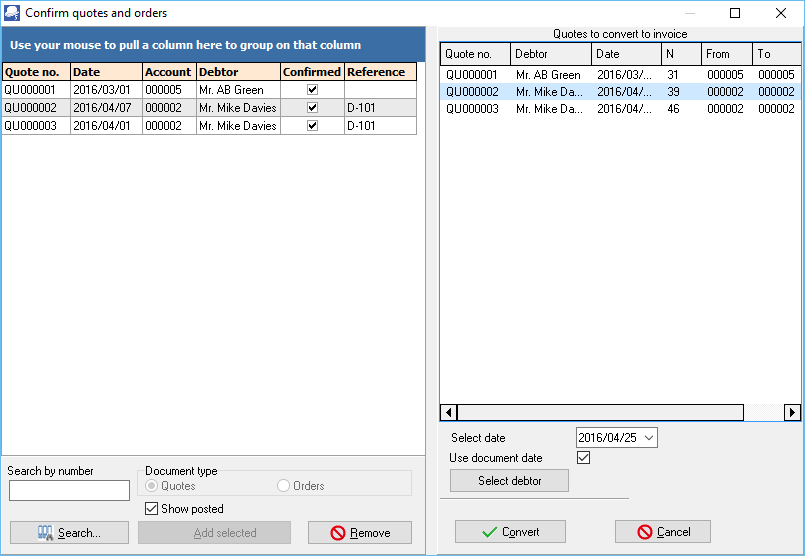Click the app icon in title bar
805x556 pixels.
12,13
